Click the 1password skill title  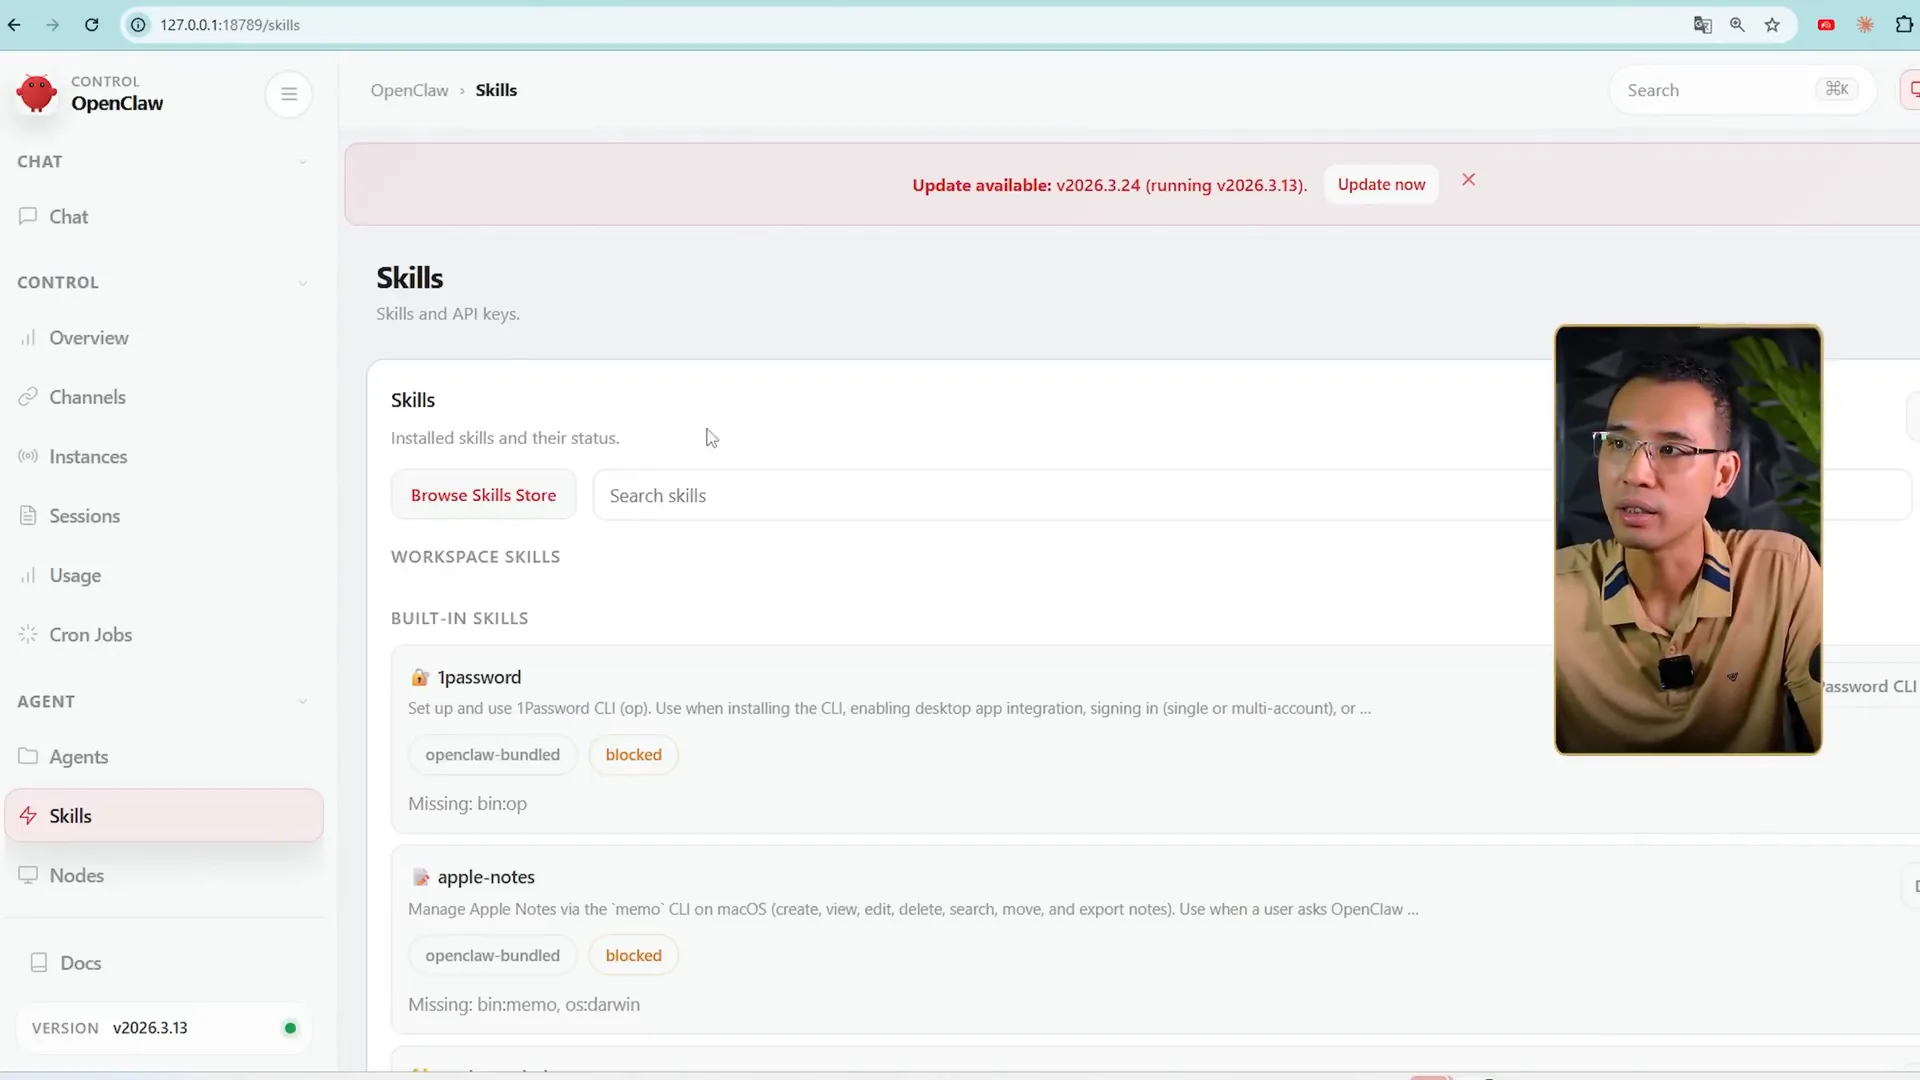pos(479,677)
